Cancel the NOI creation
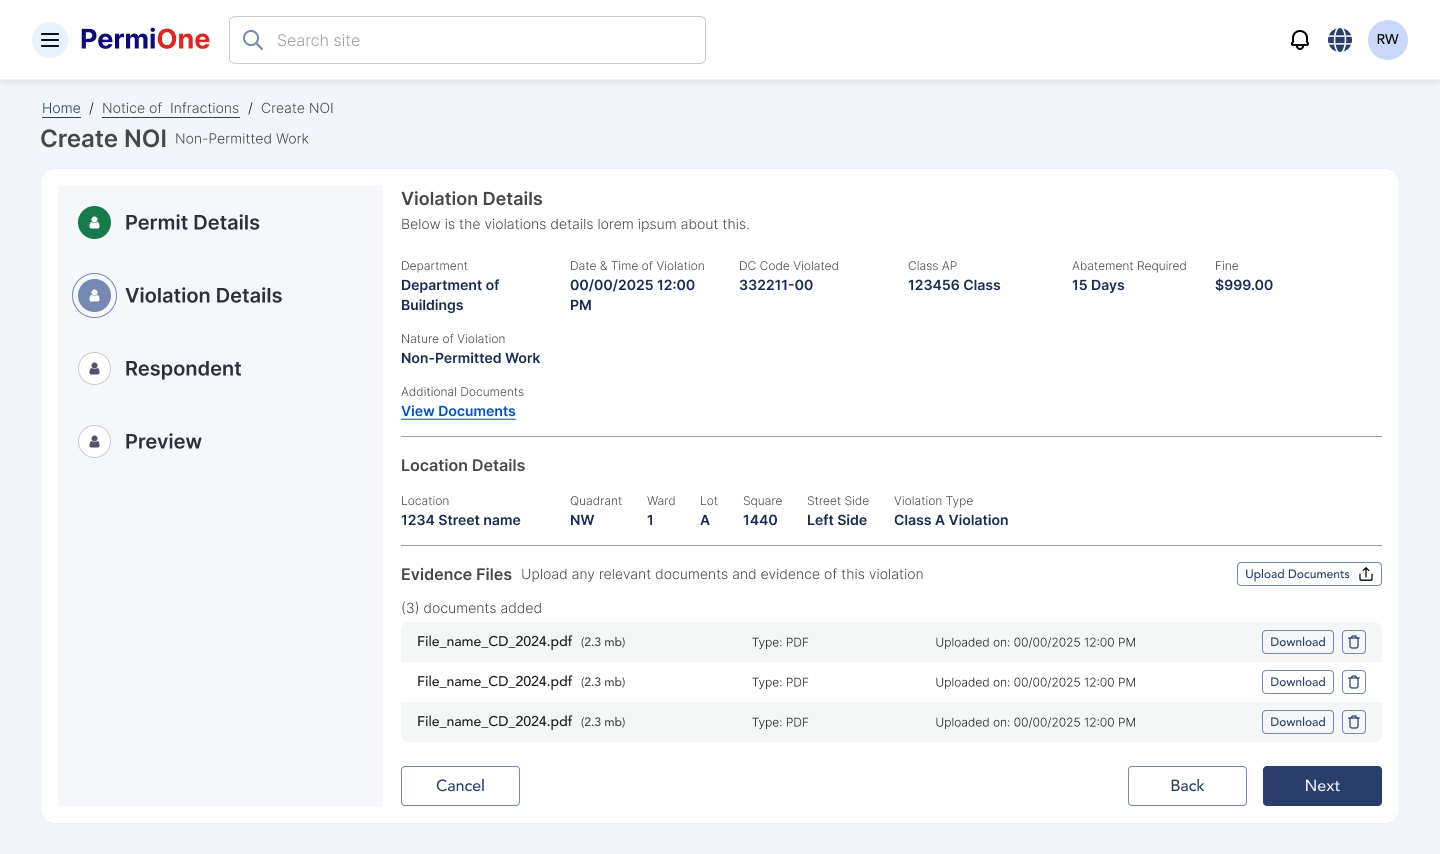 460,786
